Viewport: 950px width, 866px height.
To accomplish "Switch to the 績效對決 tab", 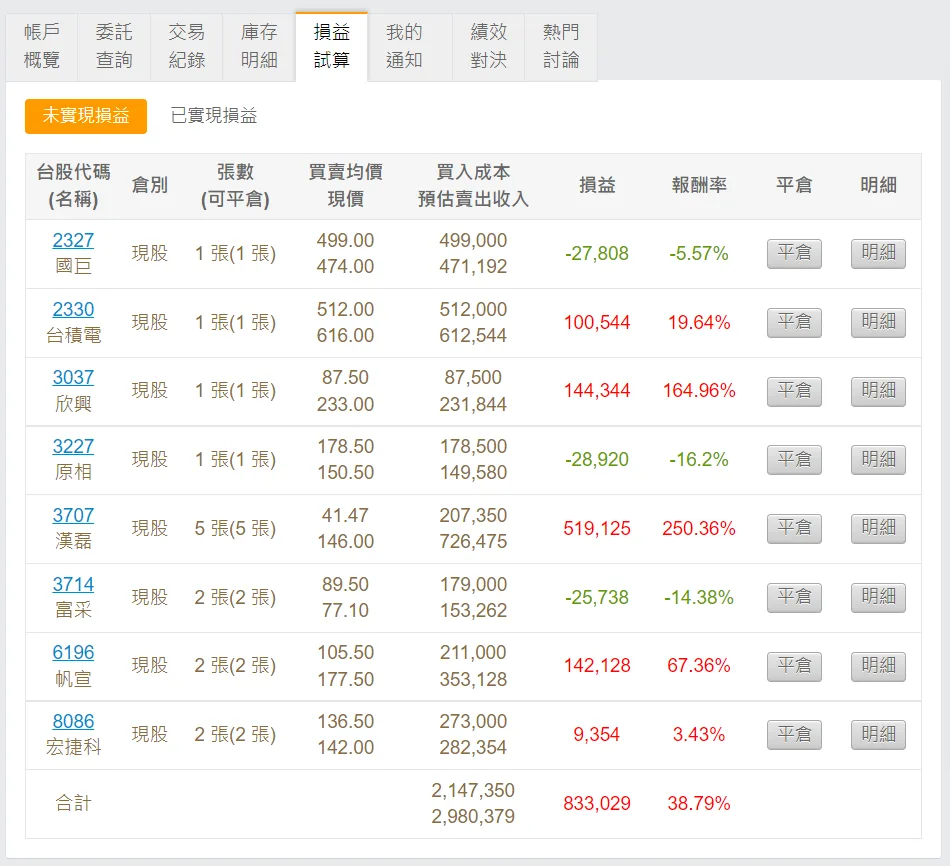I will point(488,47).
